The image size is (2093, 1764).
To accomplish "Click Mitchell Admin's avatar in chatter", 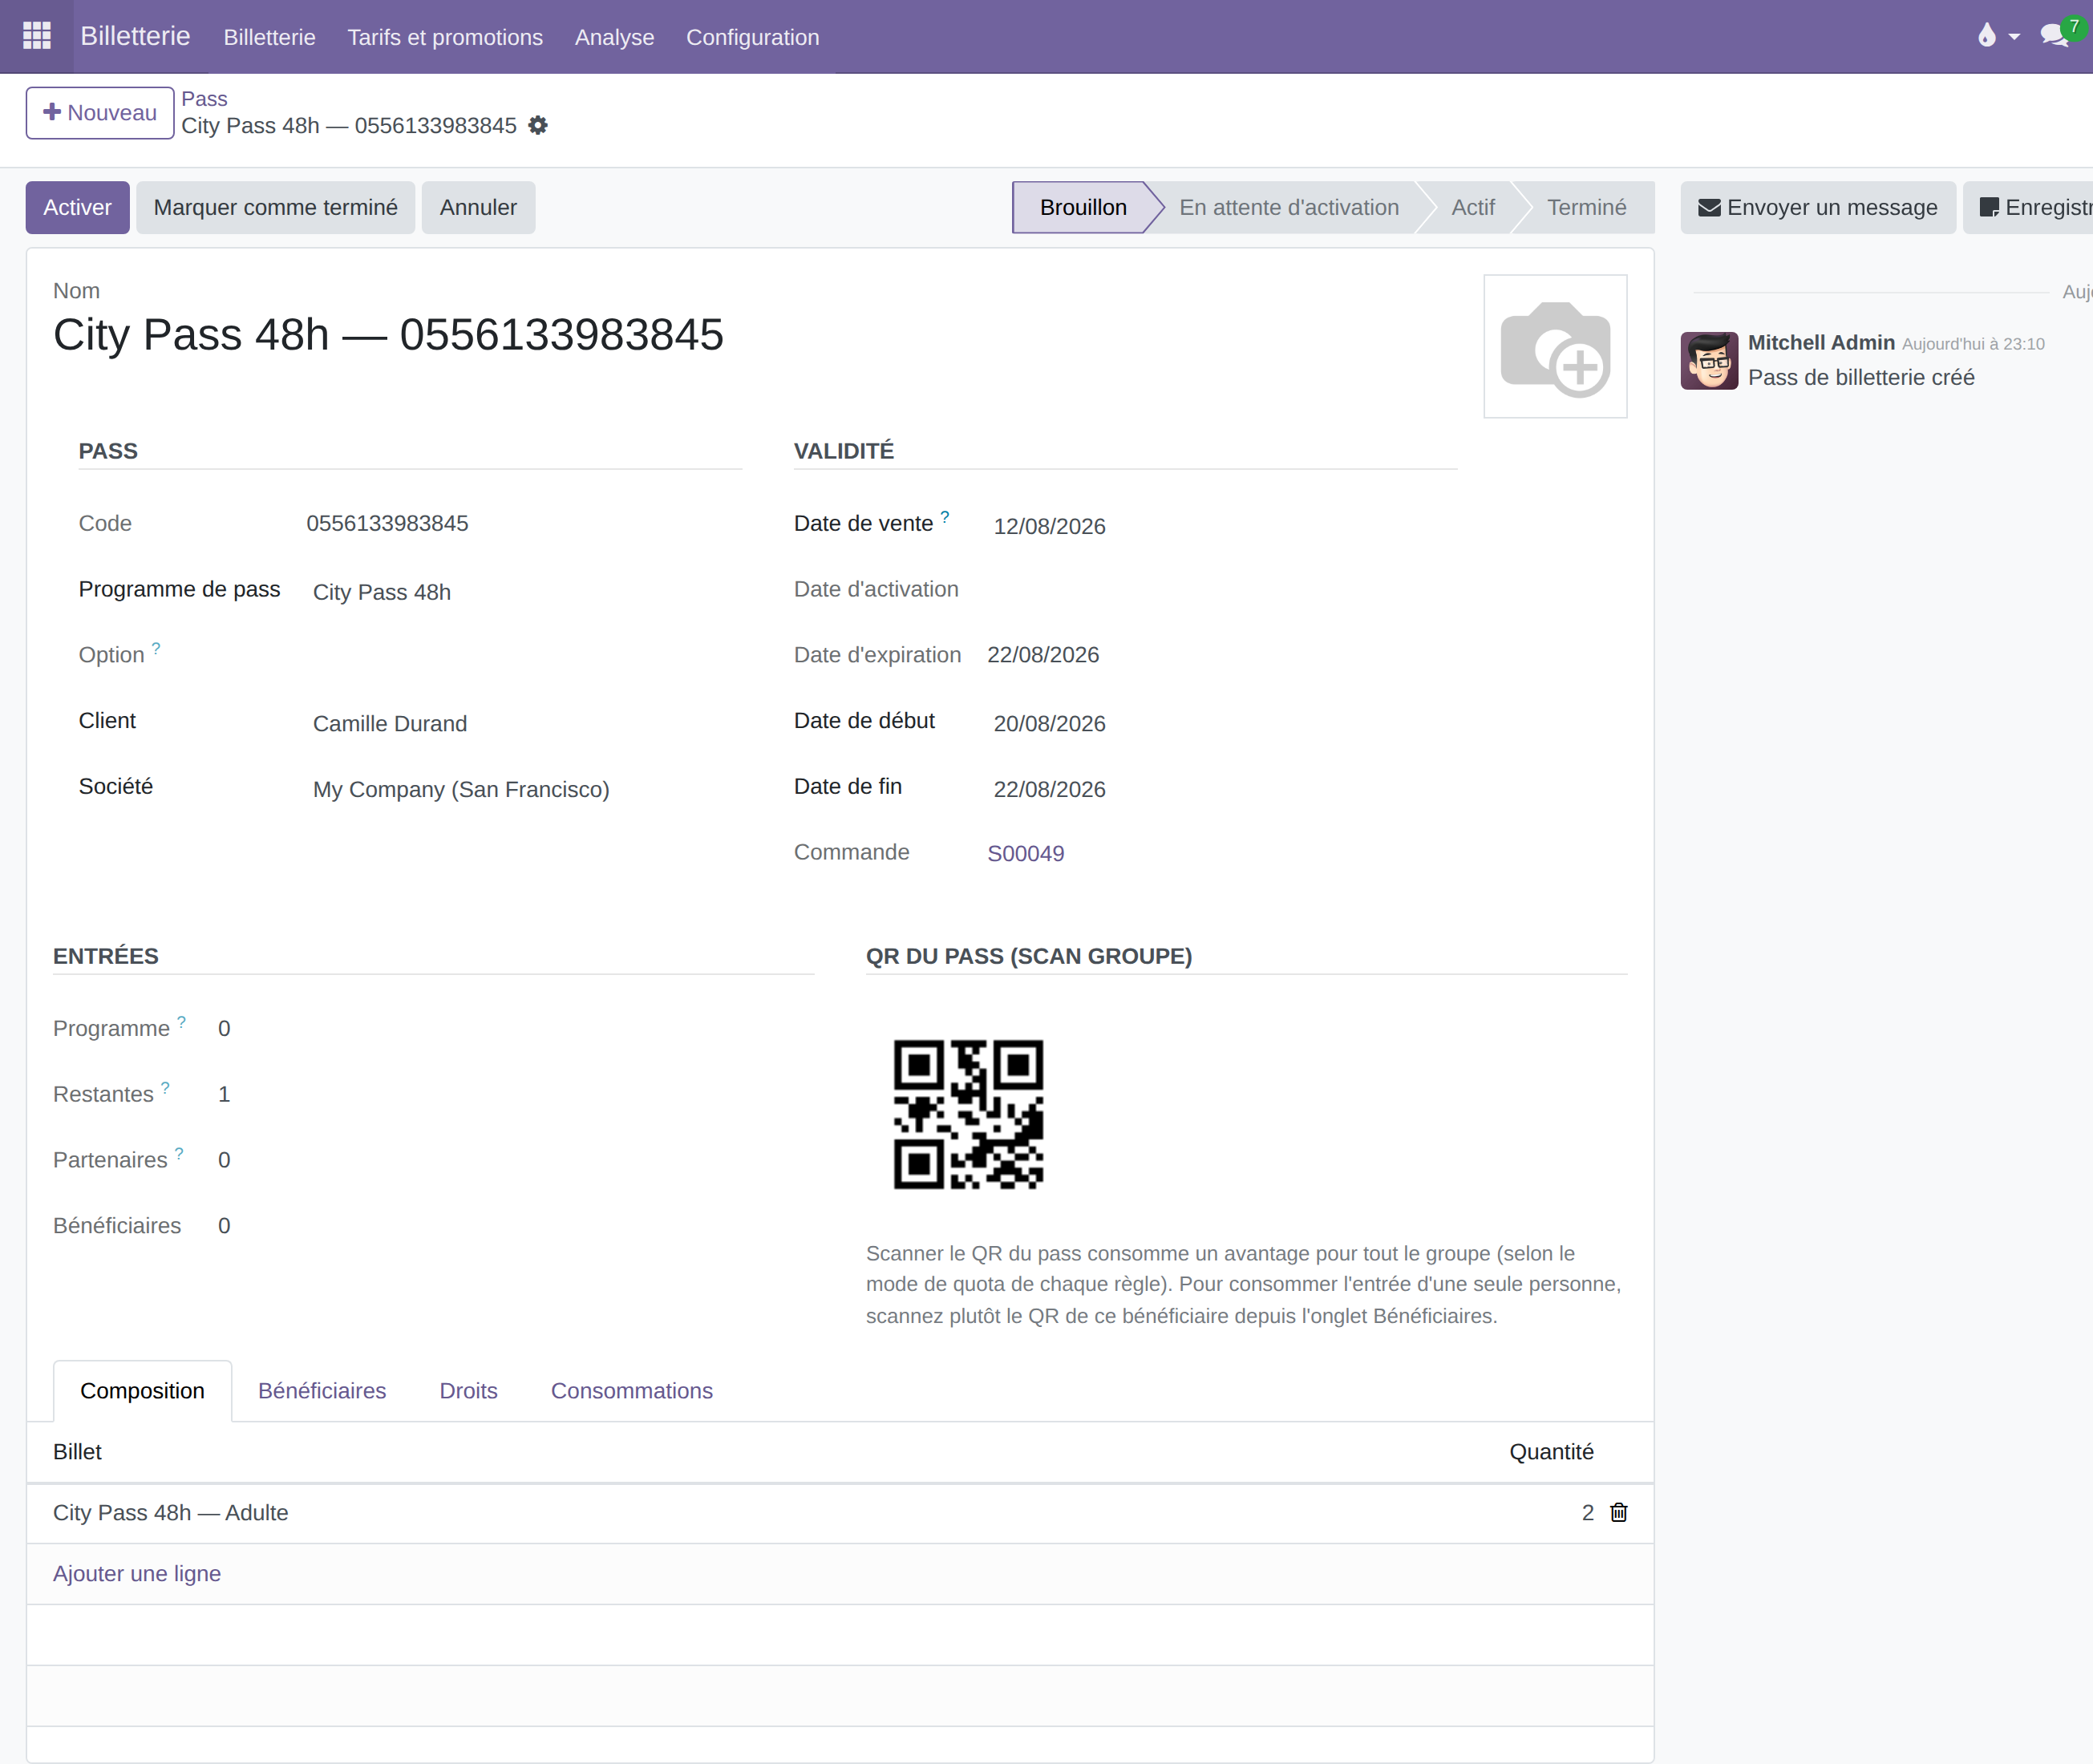I will (x=1709, y=361).
